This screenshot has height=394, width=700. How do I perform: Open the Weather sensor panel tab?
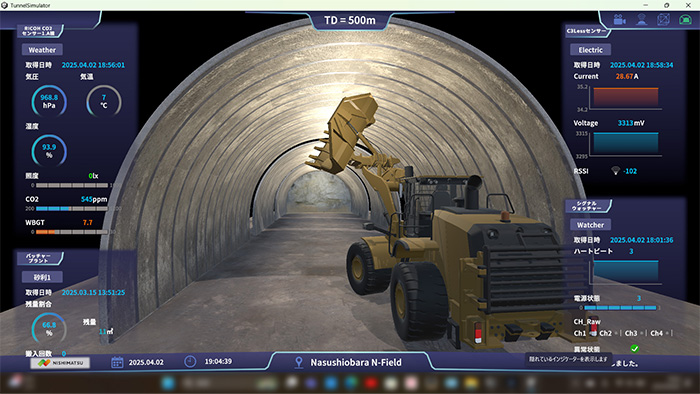[x=42, y=50]
